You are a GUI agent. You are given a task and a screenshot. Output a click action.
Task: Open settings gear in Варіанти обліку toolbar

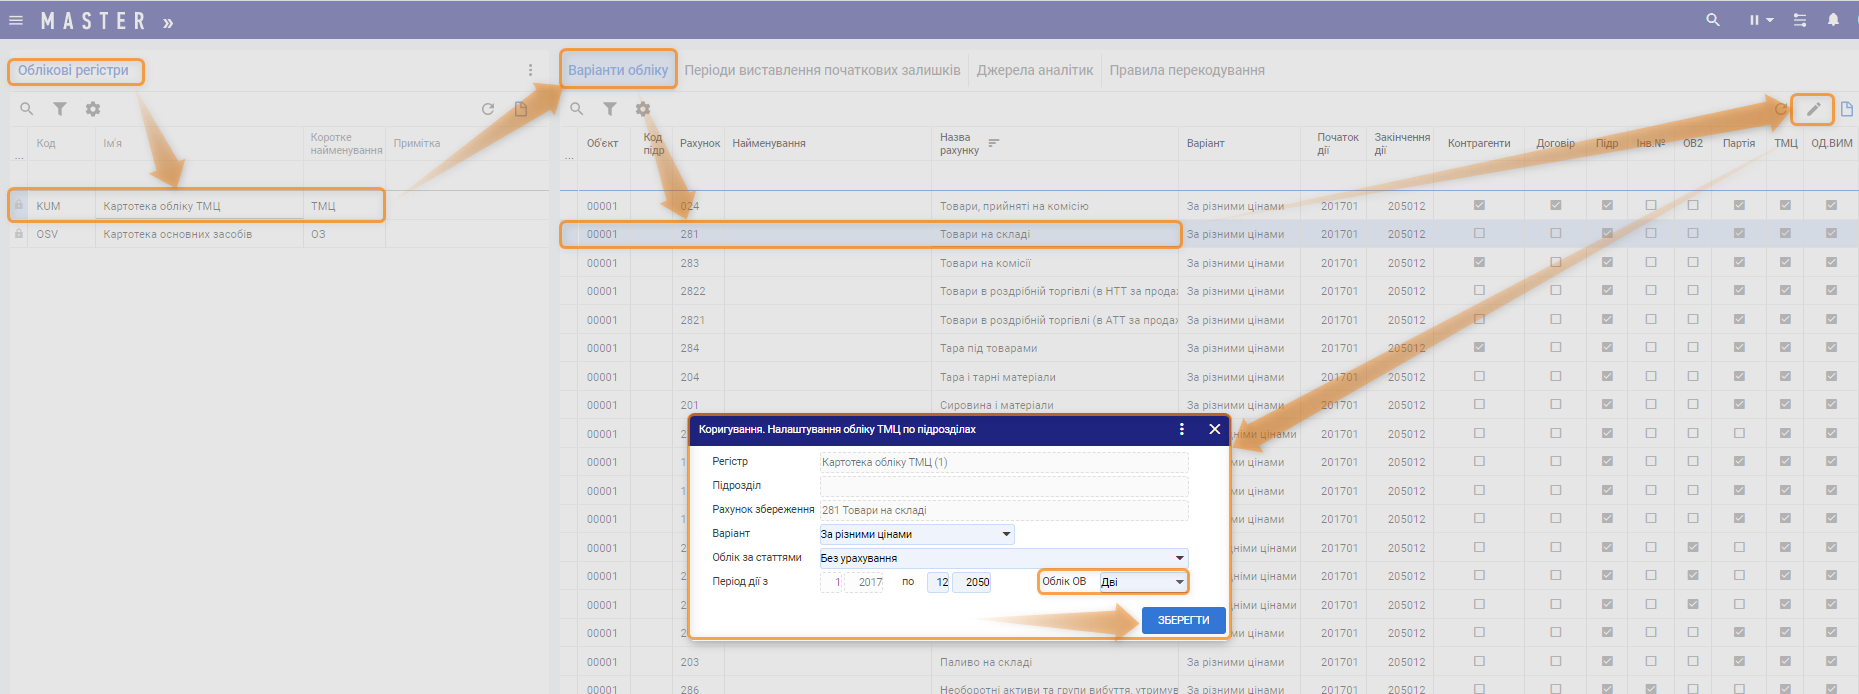click(x=643, y=109)
